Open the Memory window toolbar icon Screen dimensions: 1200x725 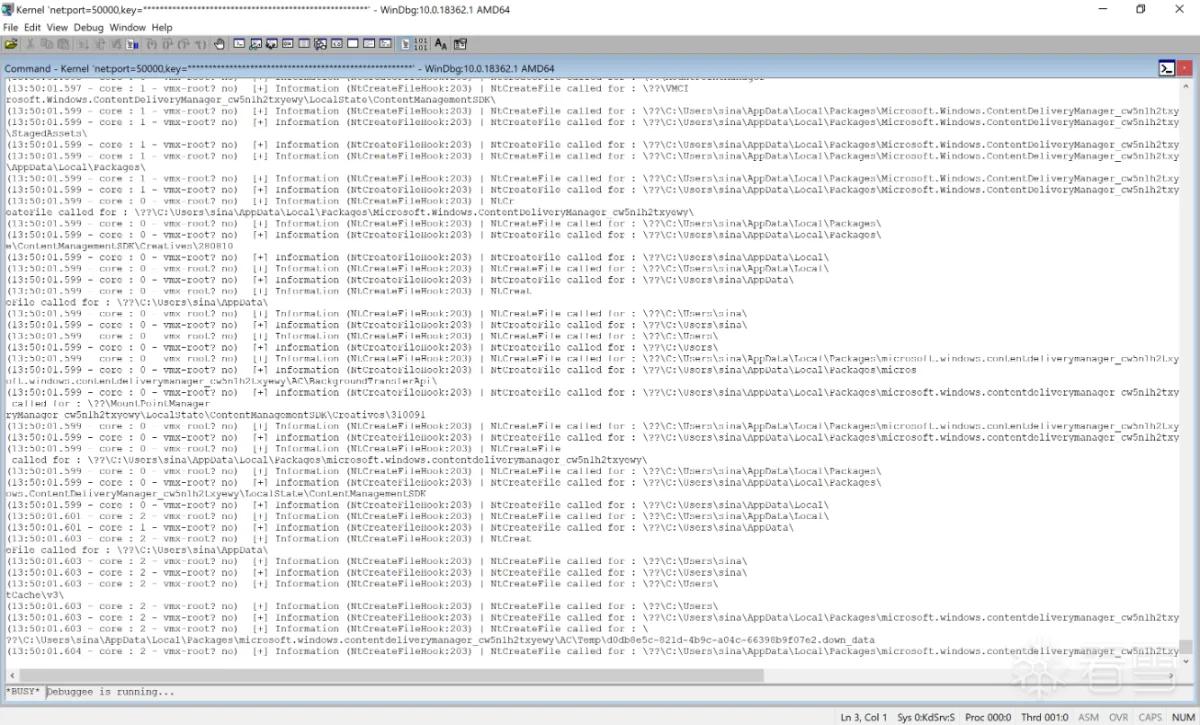(x=304, y=44)
